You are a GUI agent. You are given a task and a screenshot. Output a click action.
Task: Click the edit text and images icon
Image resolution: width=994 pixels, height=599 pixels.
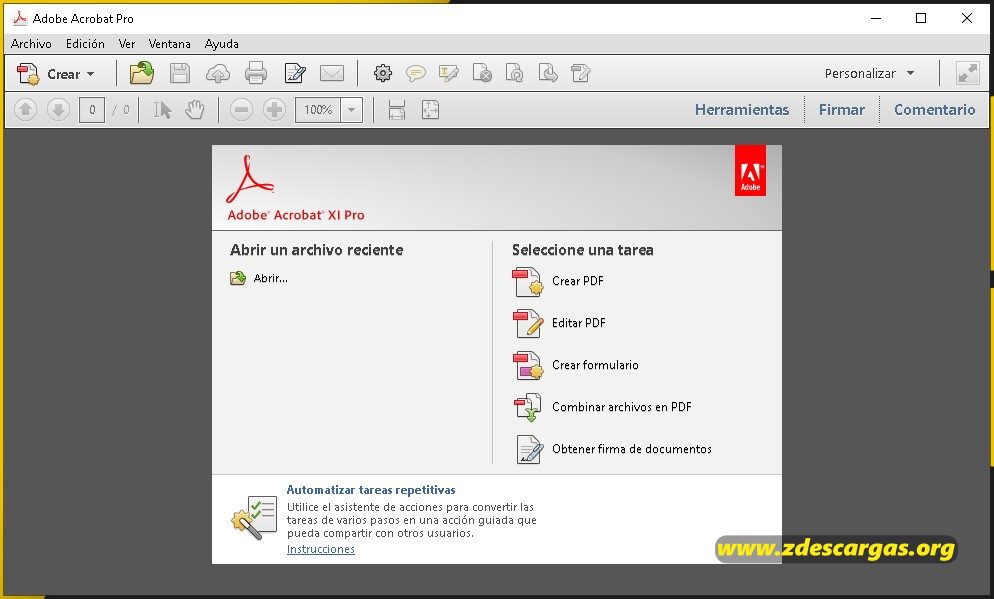pyautogui.click(x=580, y=73)
